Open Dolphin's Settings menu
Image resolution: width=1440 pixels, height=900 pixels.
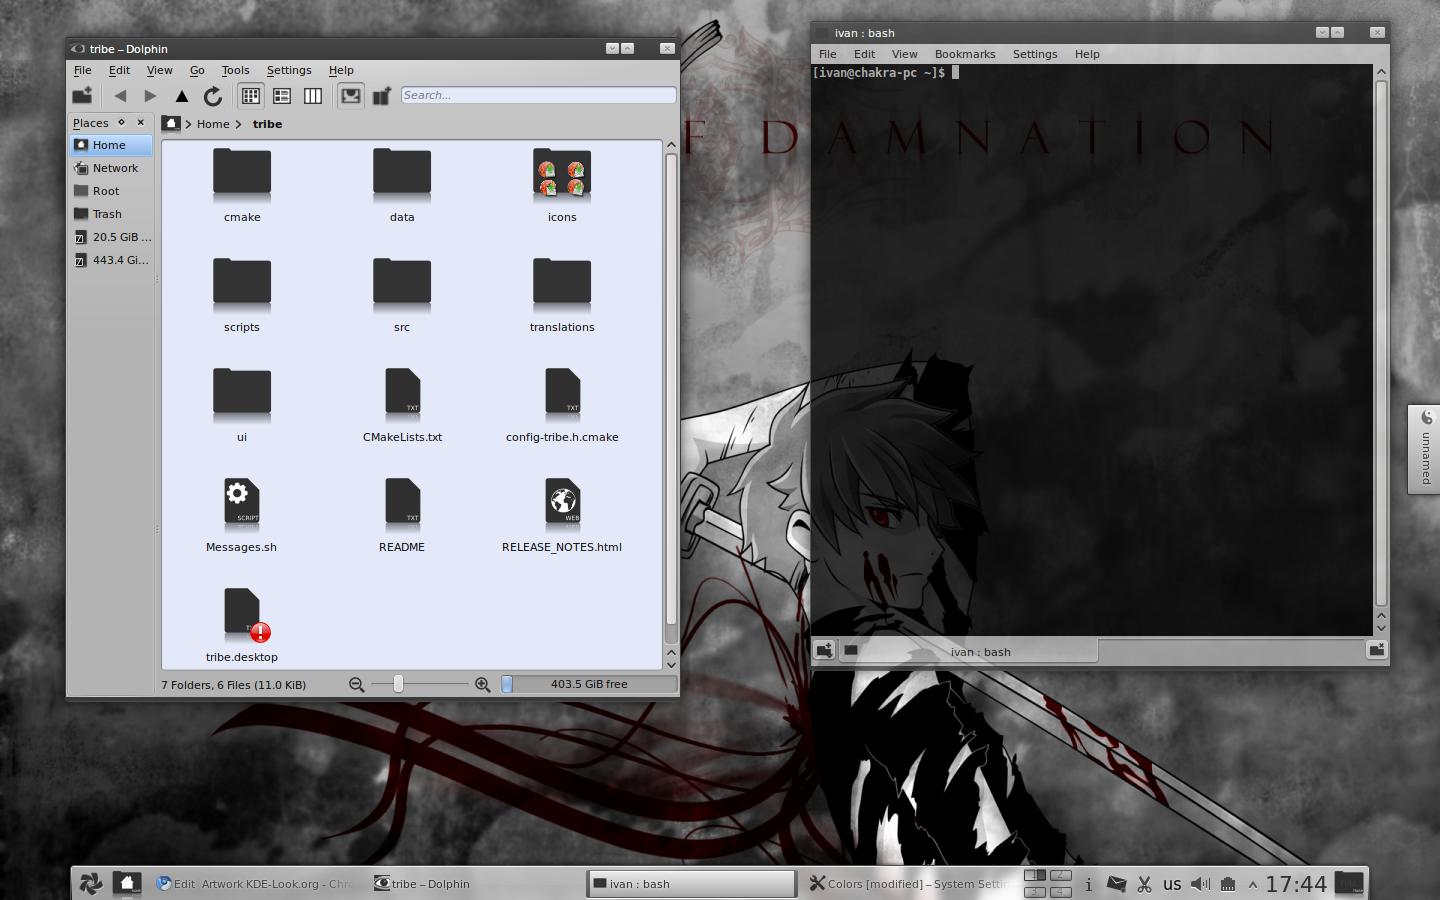coord(289,70)
